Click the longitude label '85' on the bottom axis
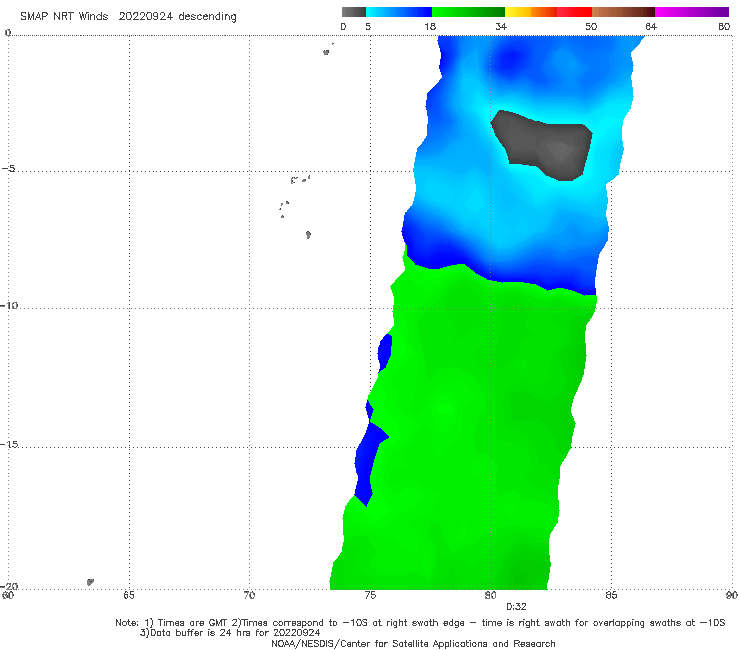This screenshot has width=740, height=650. point(611,595)
